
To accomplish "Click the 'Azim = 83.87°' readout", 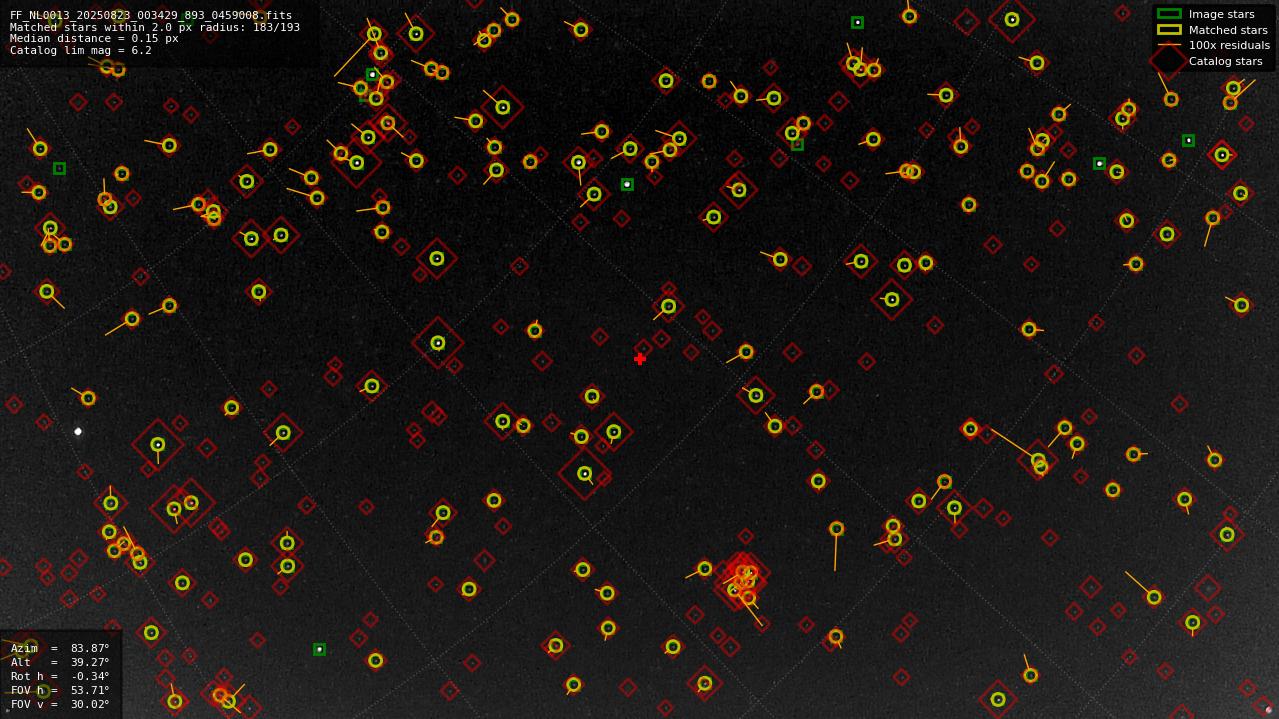I will pos(60,648).
